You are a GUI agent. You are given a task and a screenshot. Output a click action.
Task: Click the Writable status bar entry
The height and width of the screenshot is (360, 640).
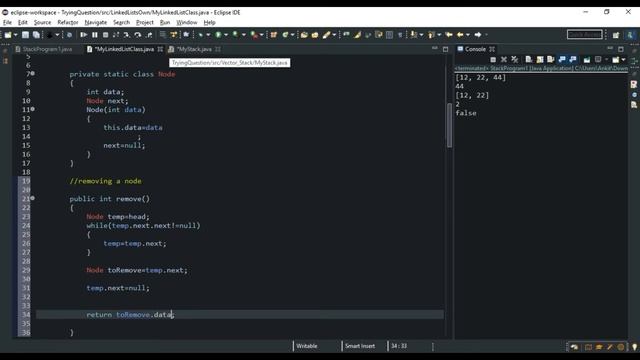307,346
